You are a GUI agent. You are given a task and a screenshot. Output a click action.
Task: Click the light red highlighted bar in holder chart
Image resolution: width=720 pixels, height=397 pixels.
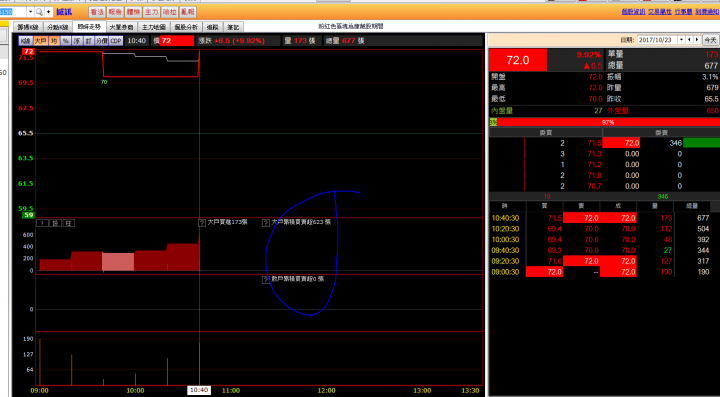coord(118,262)
